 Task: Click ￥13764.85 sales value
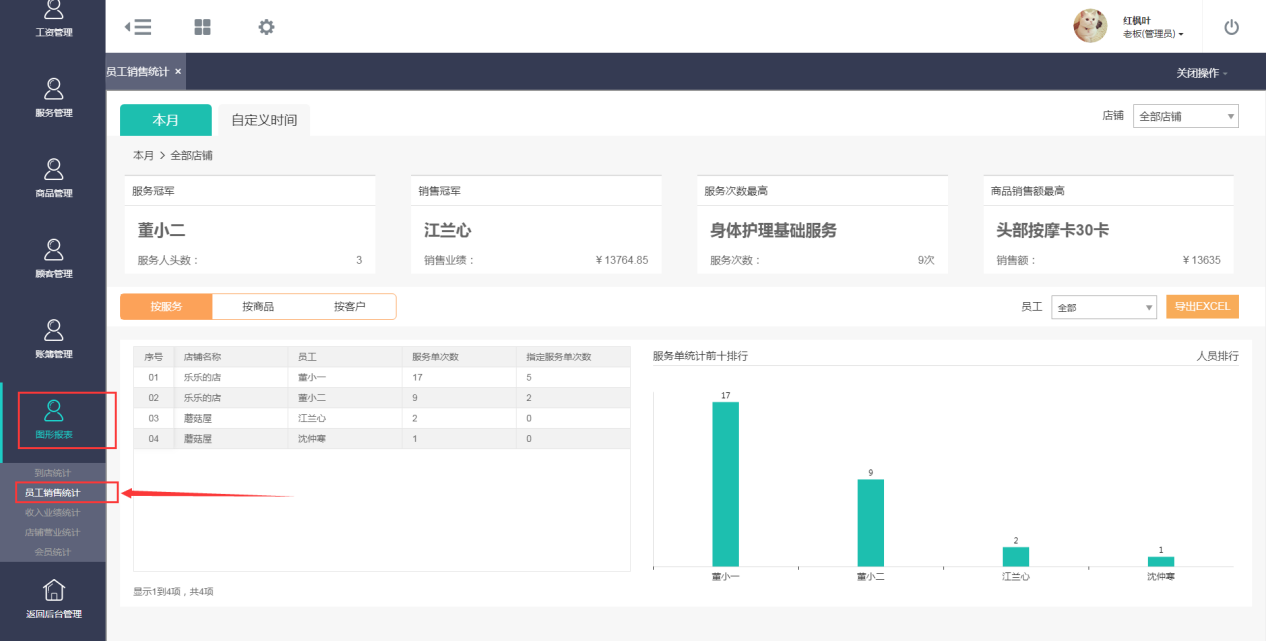(x=621, y=261)
